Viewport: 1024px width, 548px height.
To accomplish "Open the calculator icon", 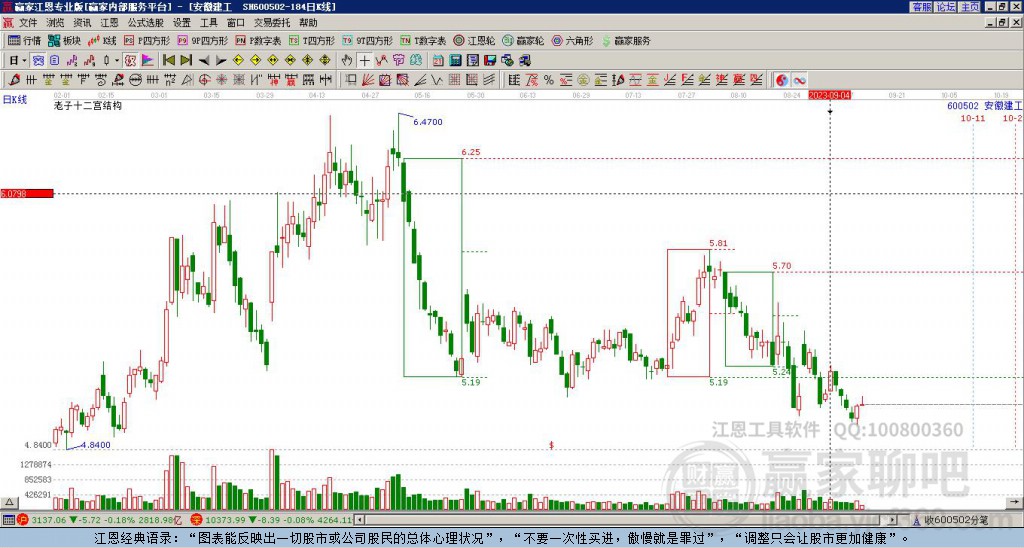I will [455, 60].
